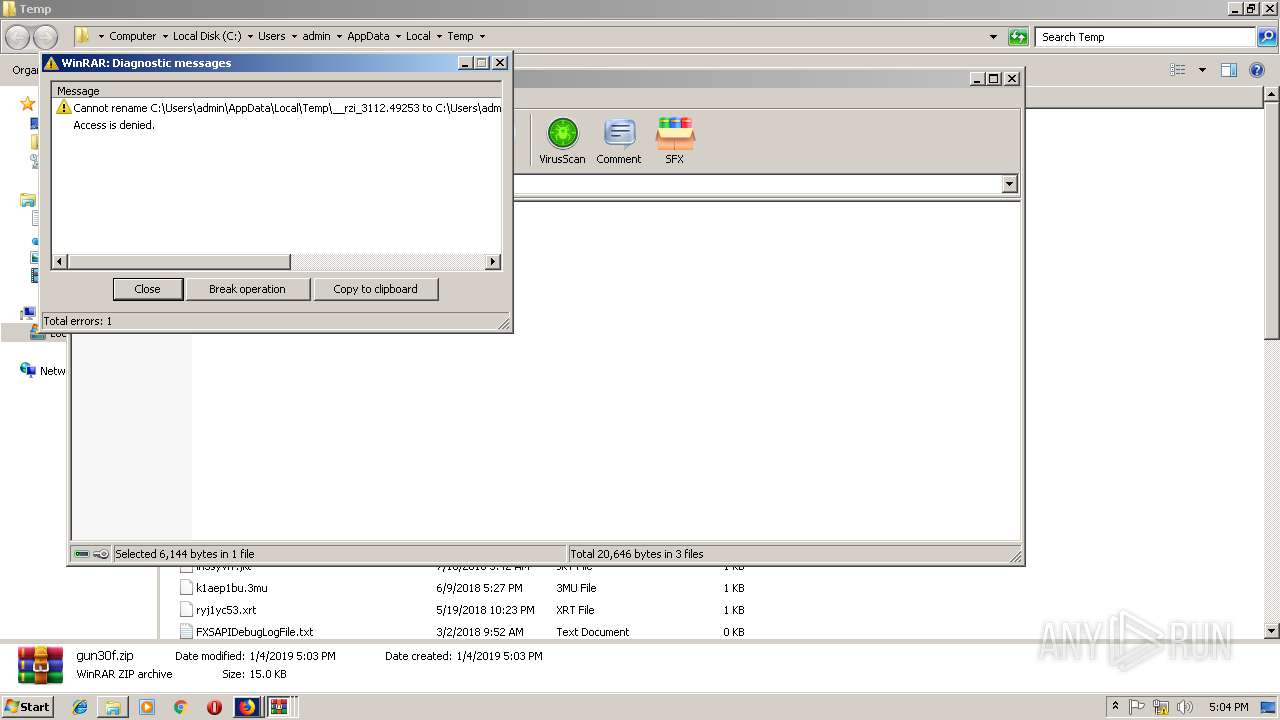The height and width of the screenshot is (720, 1280).
Task: Click the Explorer Forward navigation button
Action: (45, 37)
